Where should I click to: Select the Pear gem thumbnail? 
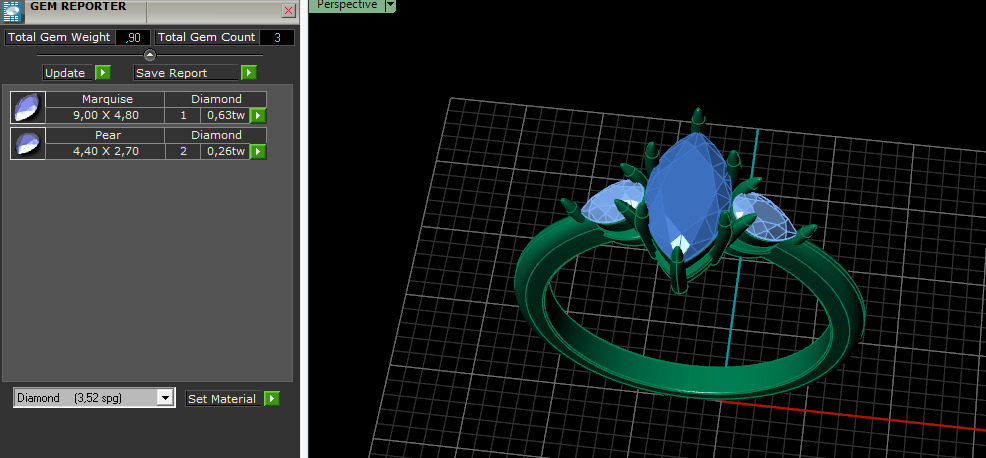coord(28,143)
